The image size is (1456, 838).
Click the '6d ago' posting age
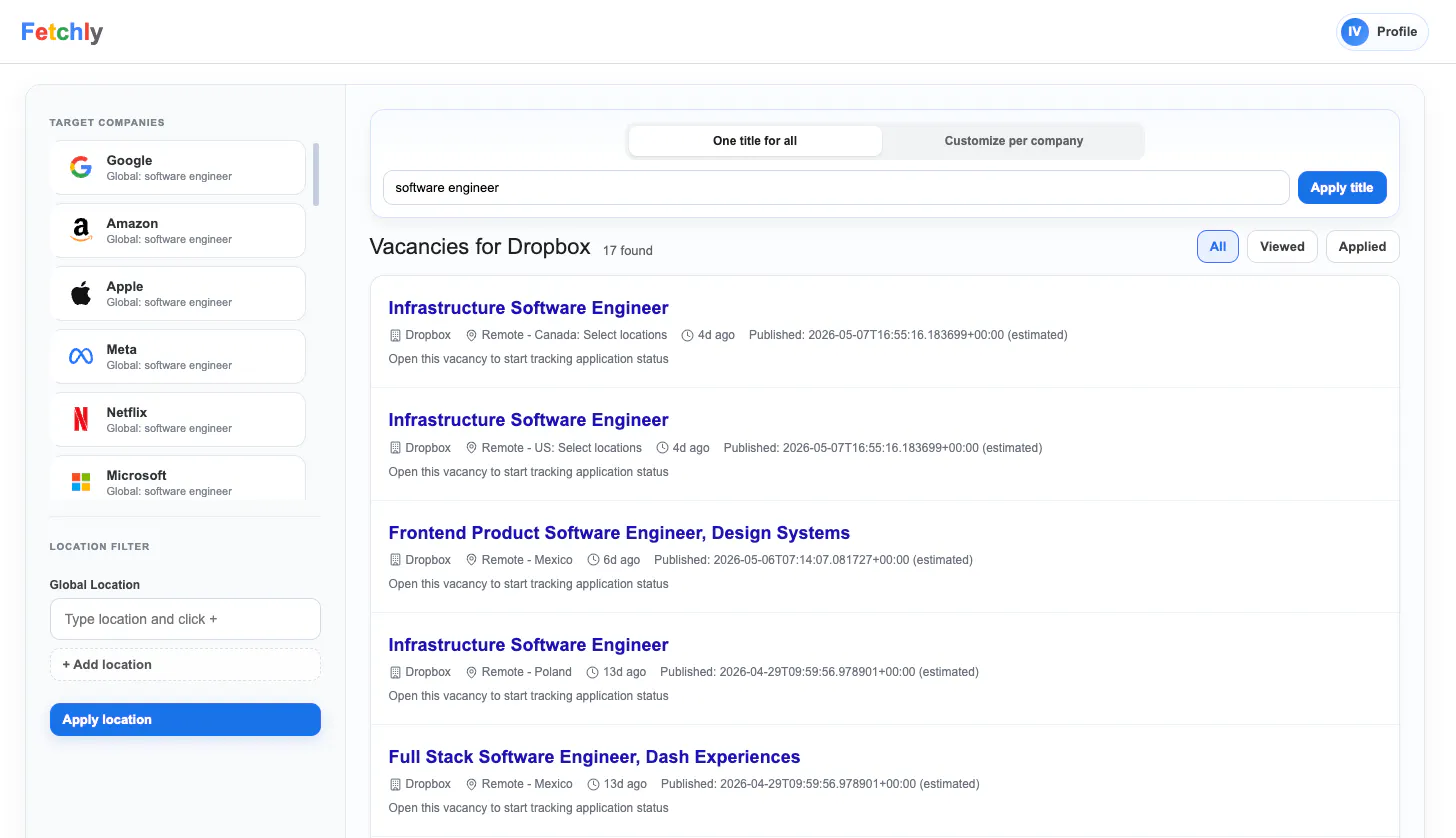622,560
